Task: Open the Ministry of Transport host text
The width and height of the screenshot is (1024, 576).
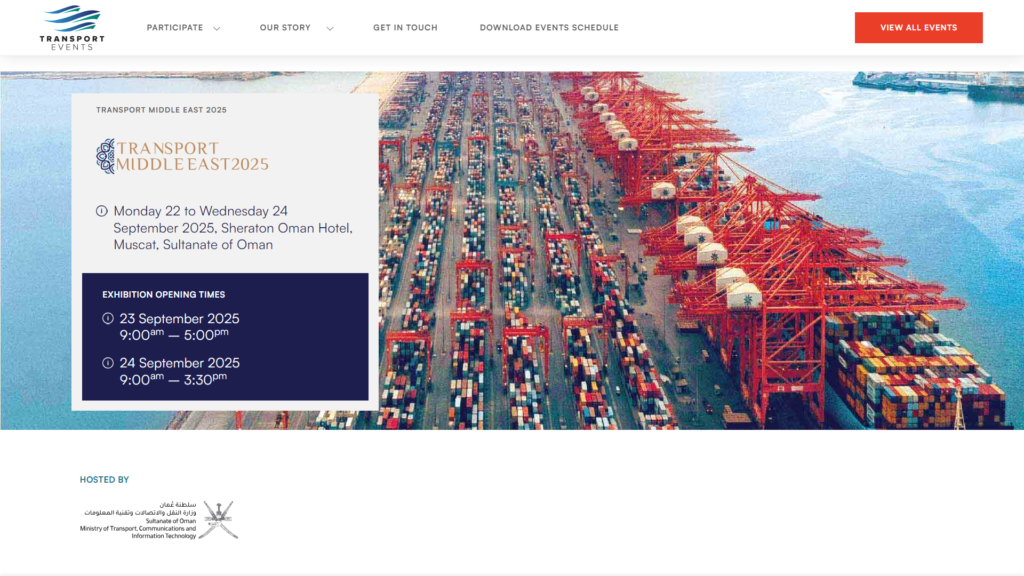Action: pos(138,520)
